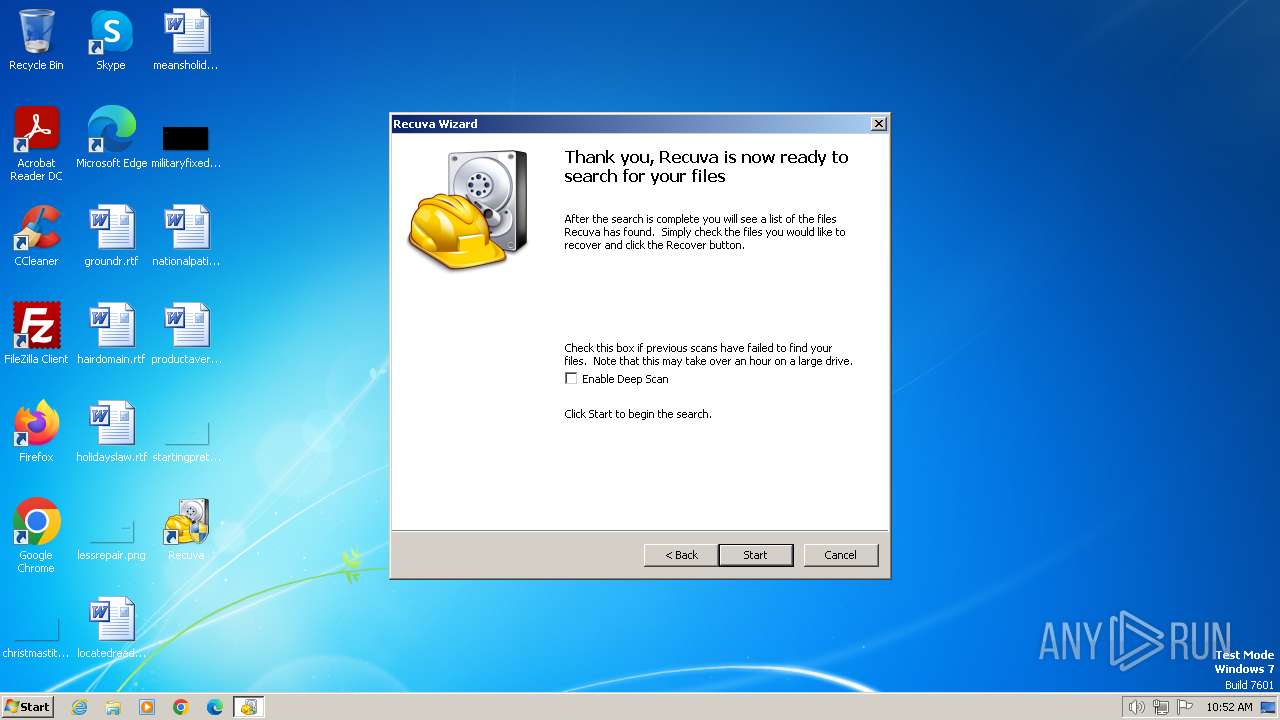The width and height of the screenshot is (1280, 720).
Task: Enable the Deep Scan checkbox
Action: coord(571,379)
